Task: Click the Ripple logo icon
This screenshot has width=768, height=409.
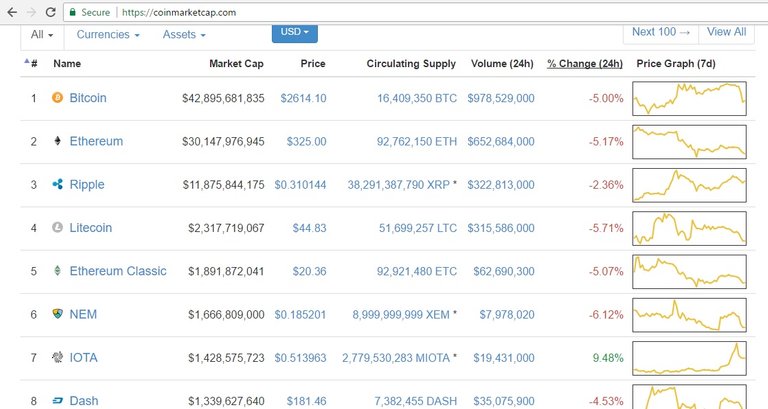Action: pos(57,185)
